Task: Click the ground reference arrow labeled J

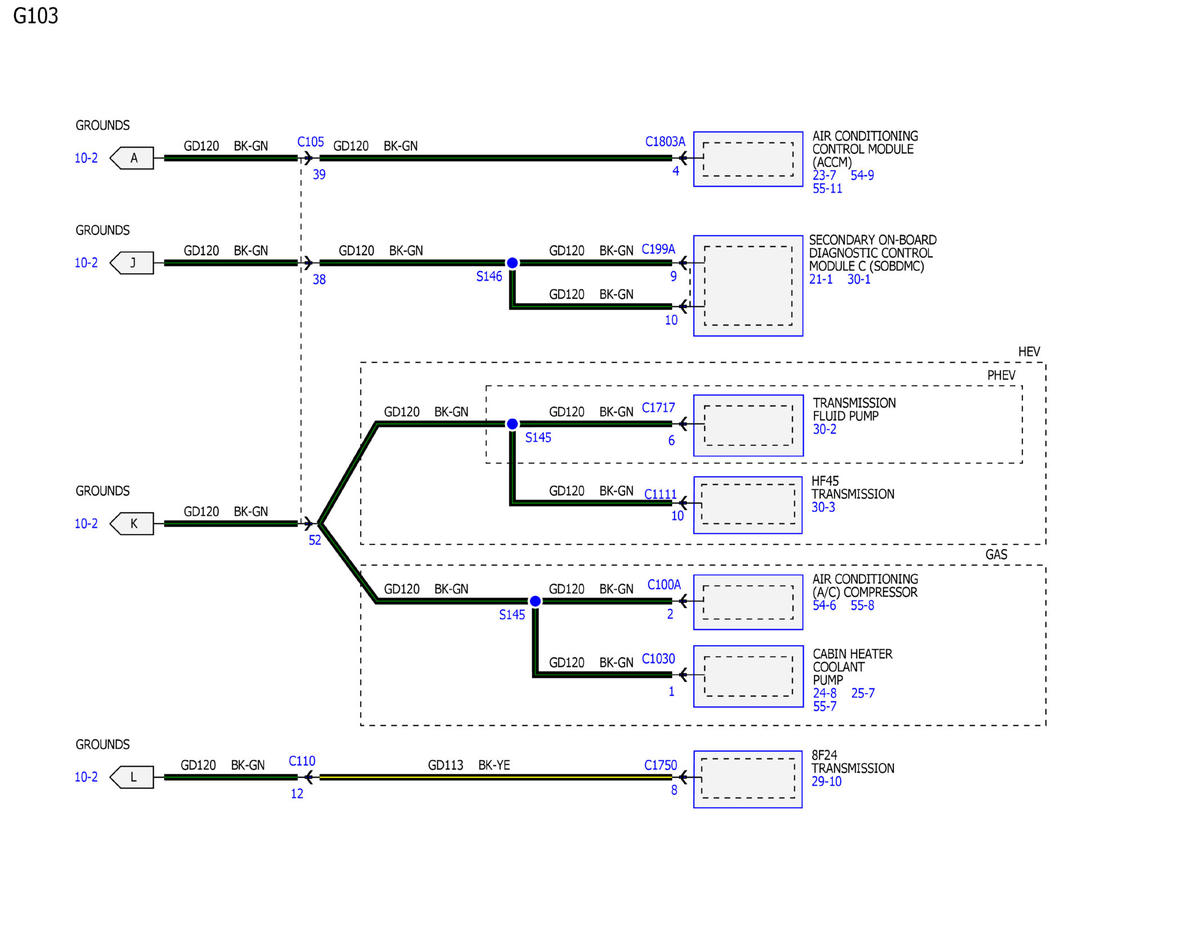Action: pyautogui.click(x=132, y=263)
